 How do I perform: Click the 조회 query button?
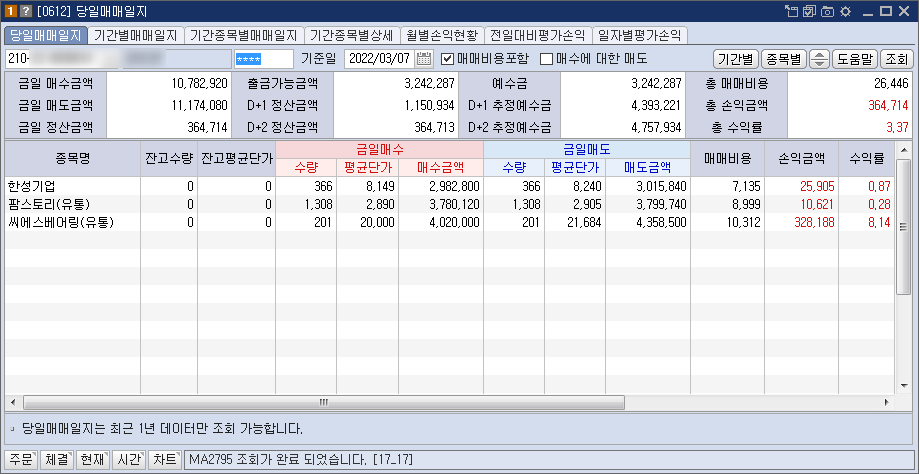tap(897, 59)
